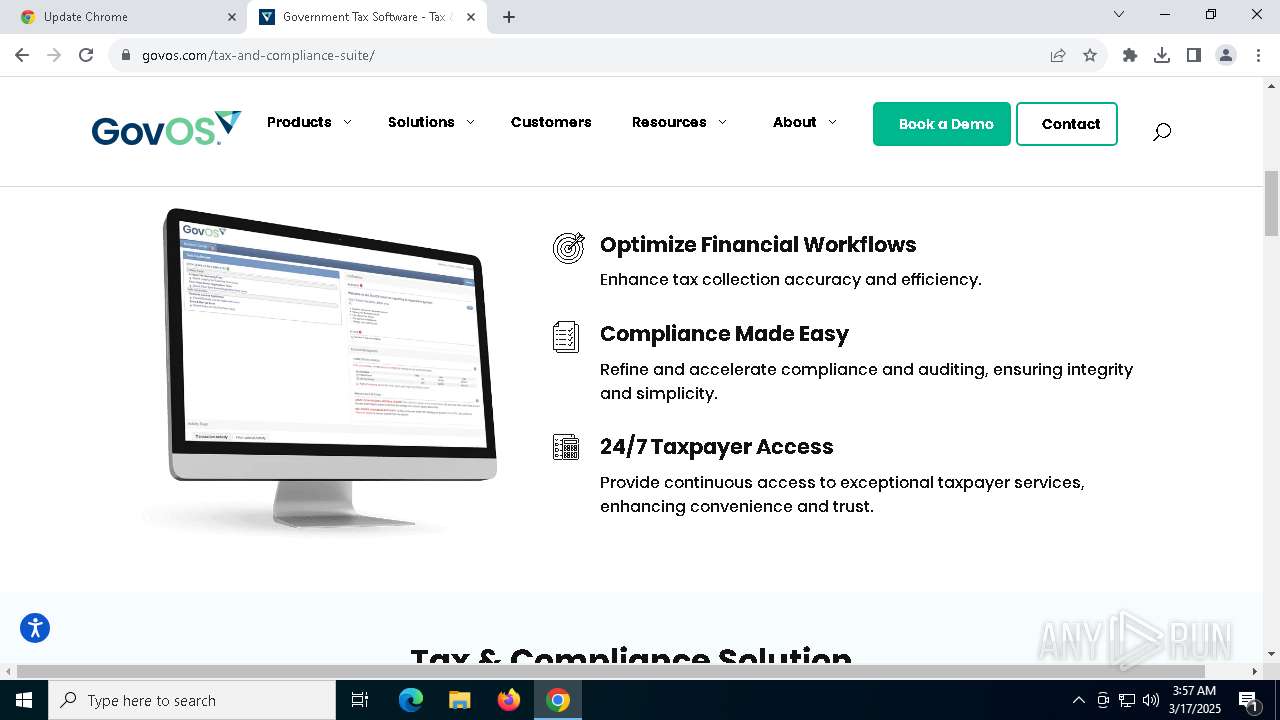
Task: Open the Chrome profile avatar
Action: (x=1226, y=55)
